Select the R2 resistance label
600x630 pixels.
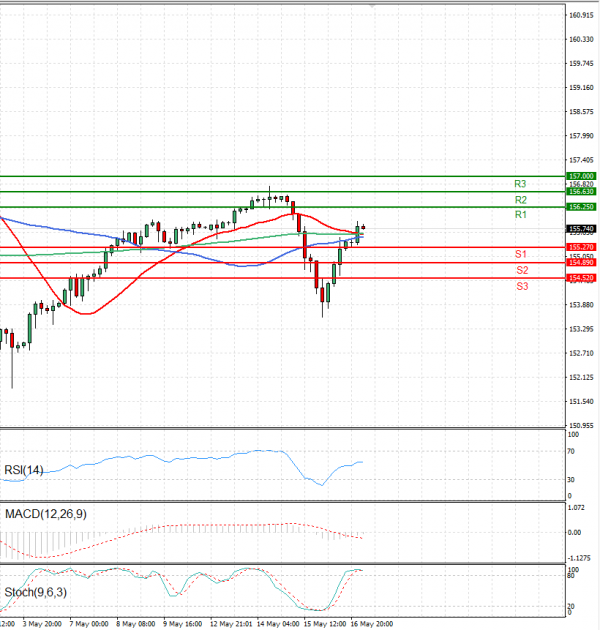(520, 200)
